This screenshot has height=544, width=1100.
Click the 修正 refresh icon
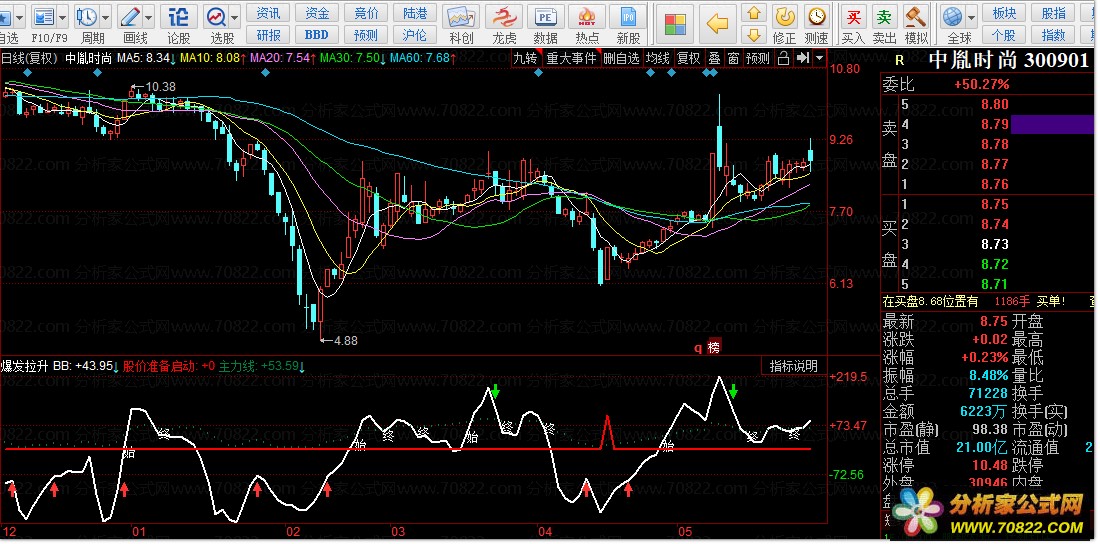point(786,16)
